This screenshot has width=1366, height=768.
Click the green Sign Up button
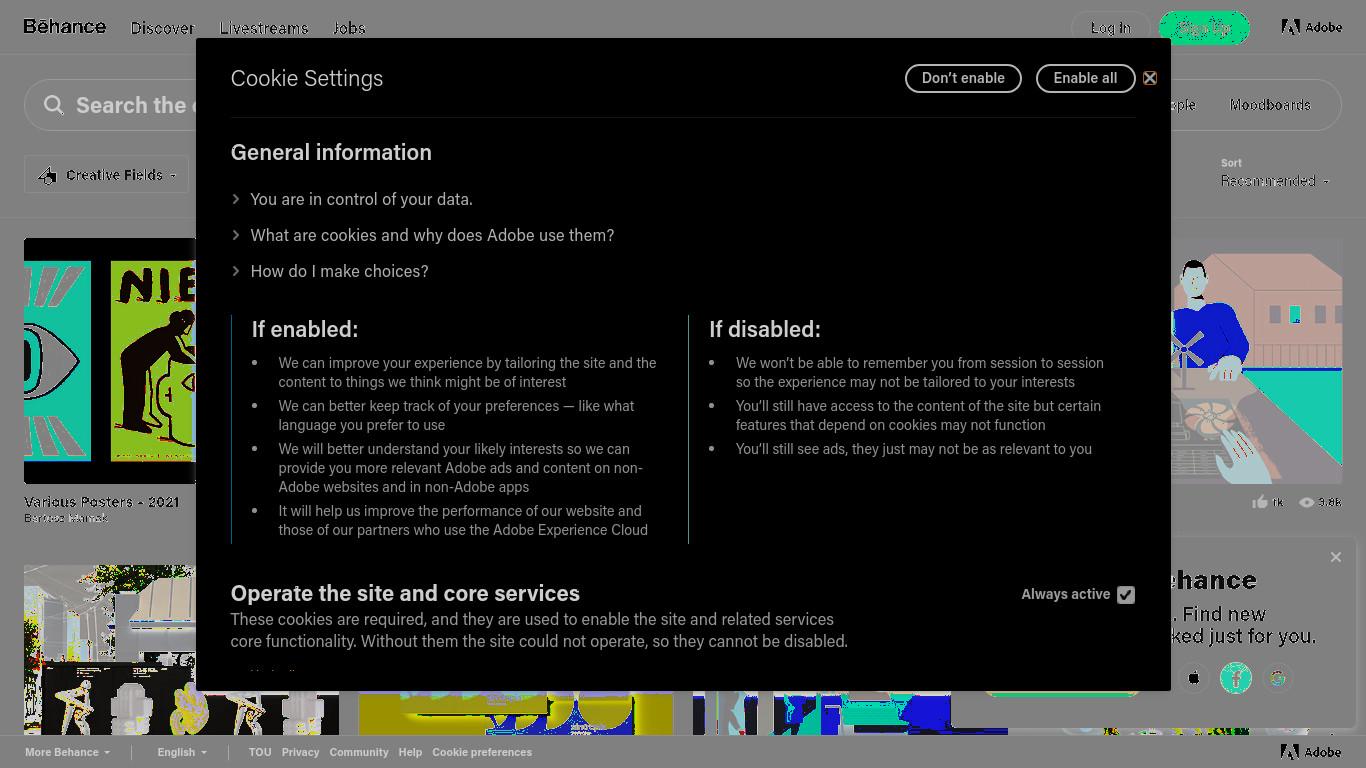(x=1204, y=28)
